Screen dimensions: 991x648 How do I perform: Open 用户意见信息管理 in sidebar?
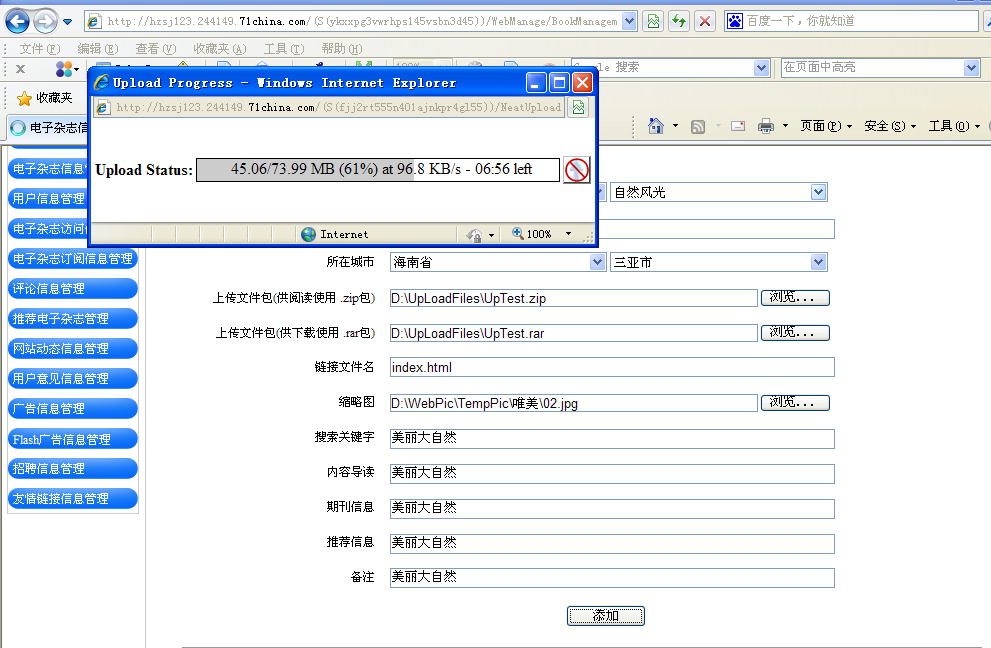point(73,379)
